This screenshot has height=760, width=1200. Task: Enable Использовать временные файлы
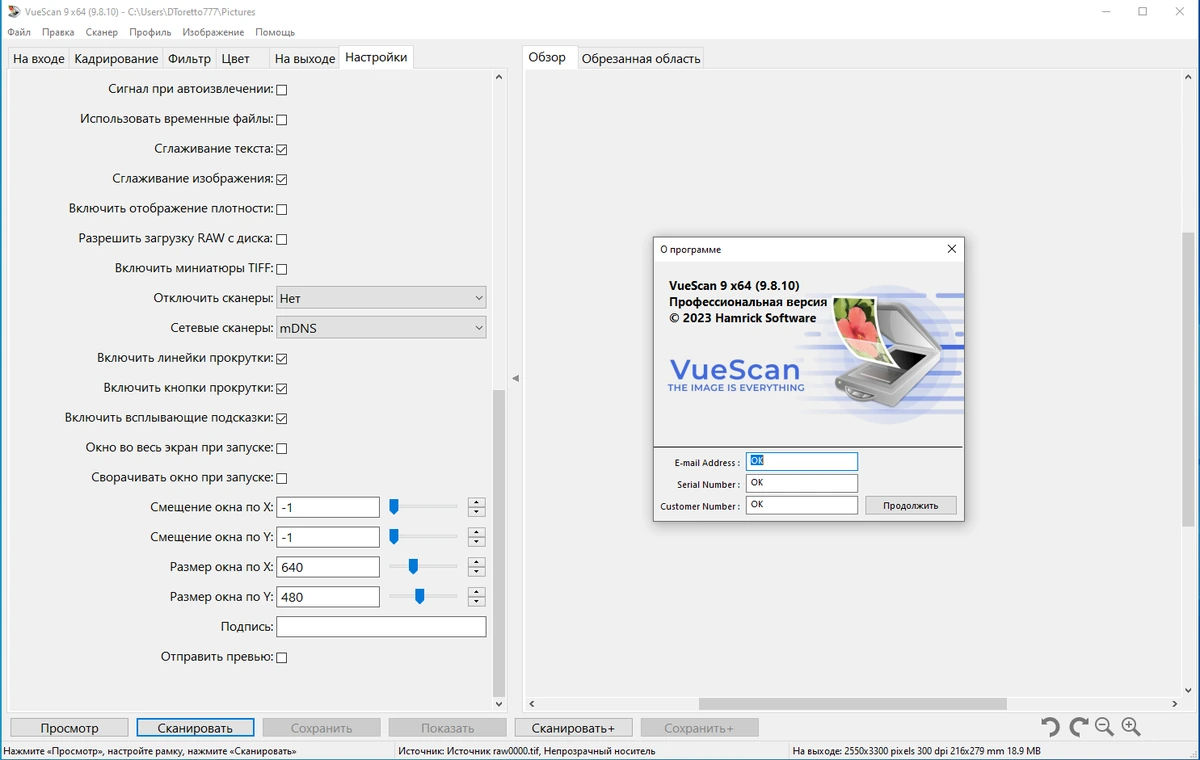tap(281, 120)
